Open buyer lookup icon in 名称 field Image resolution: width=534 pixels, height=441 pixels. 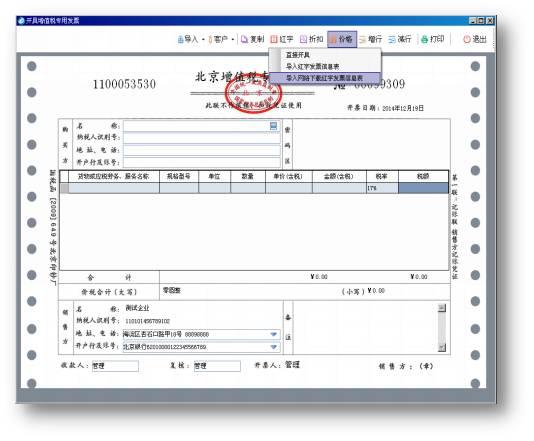pos(273,126)
